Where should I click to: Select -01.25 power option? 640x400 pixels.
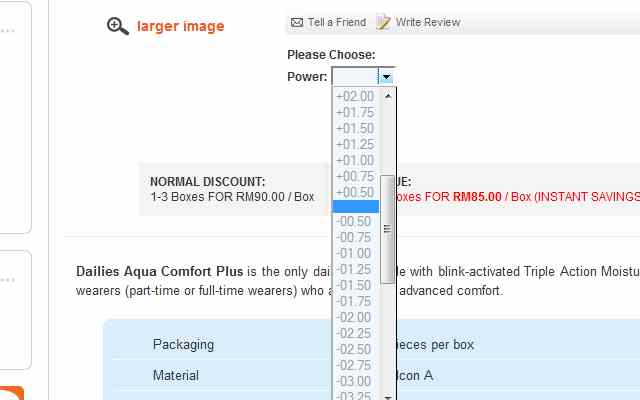point(356,269)
